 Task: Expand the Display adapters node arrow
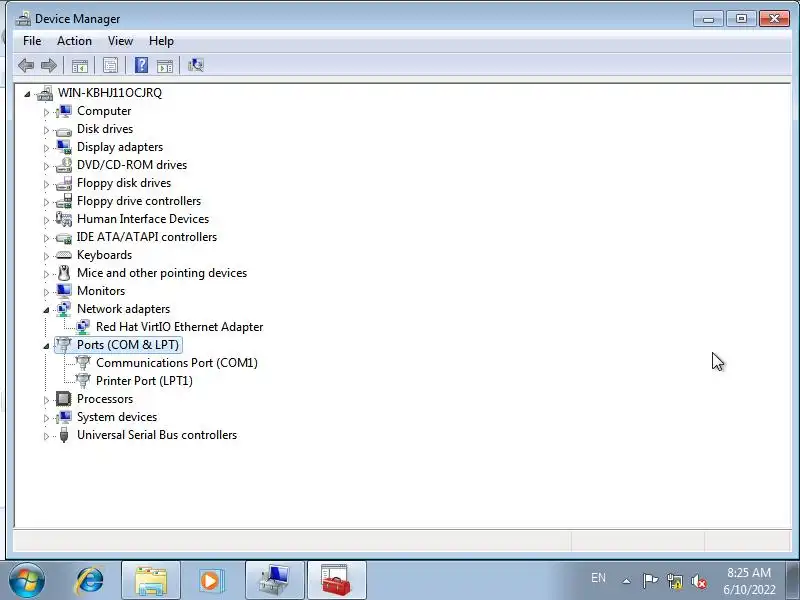coord(46,148)
